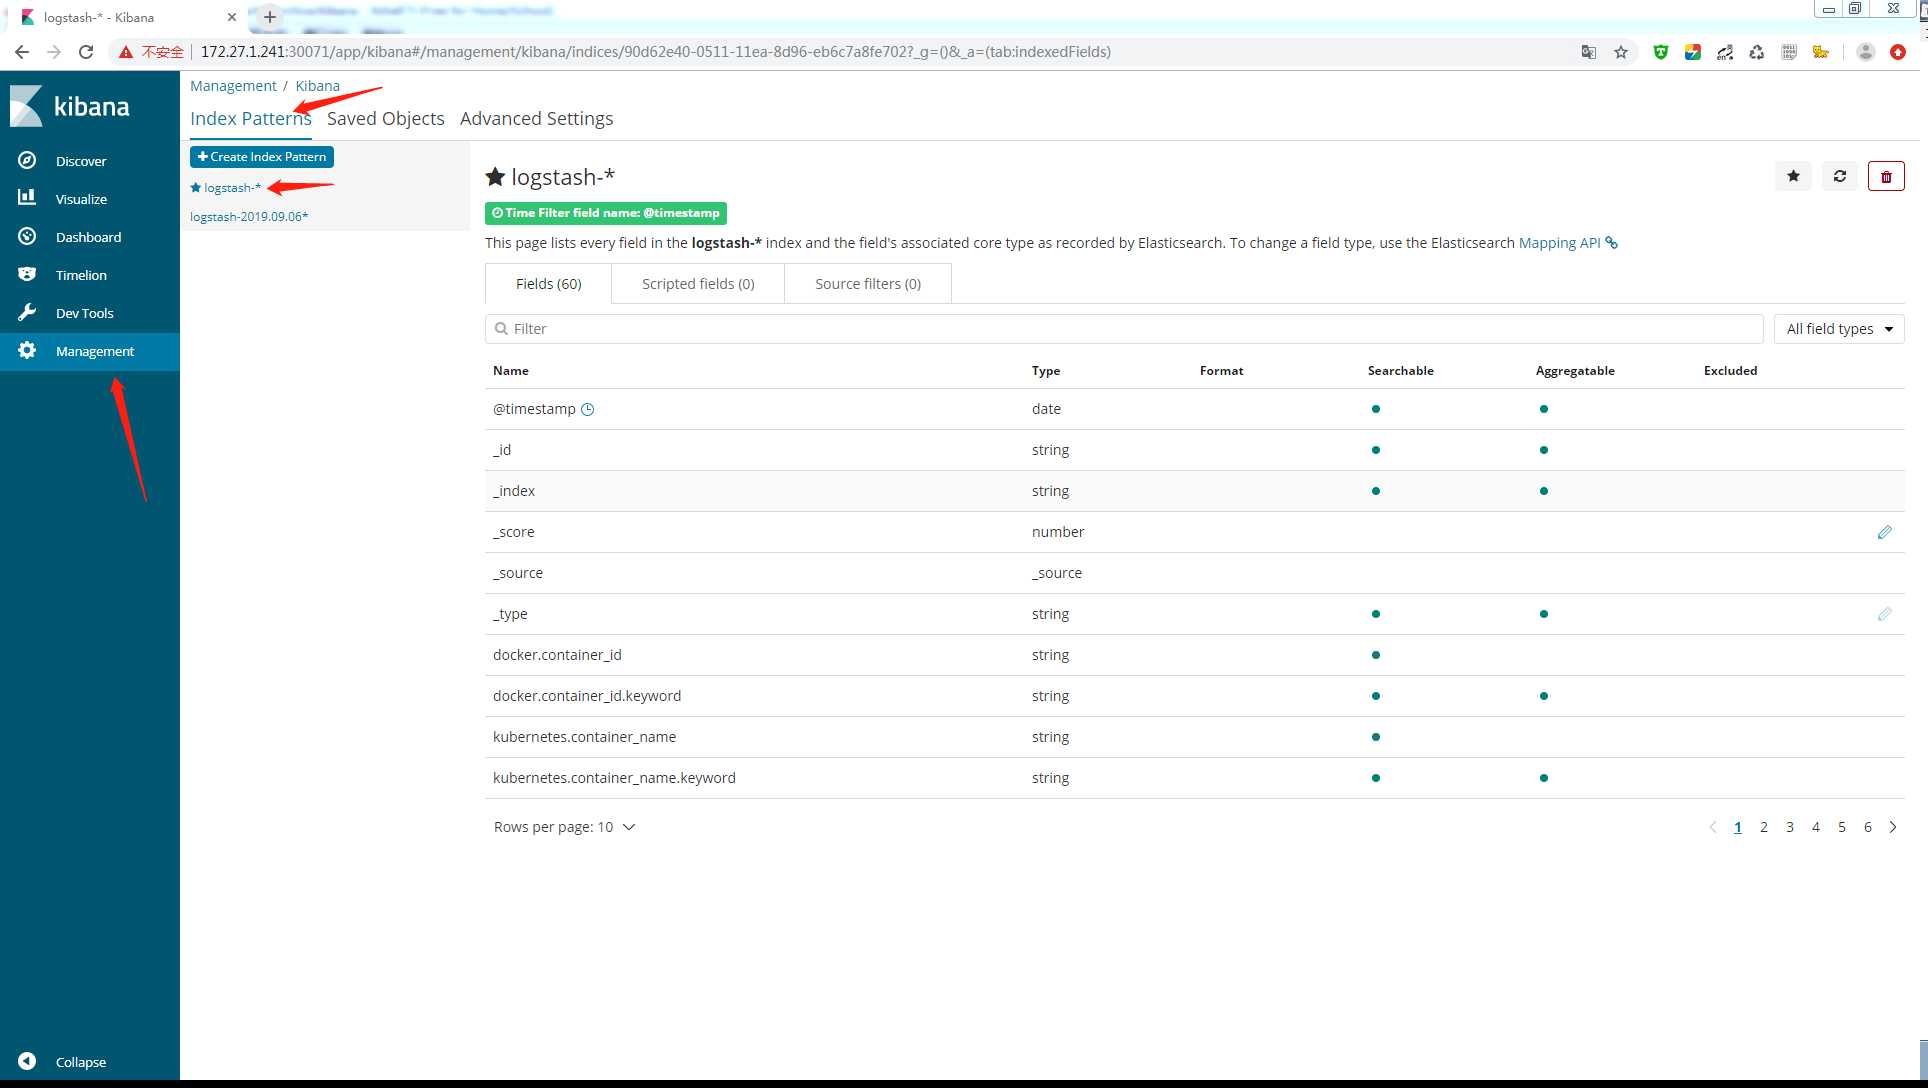
Task: Select the logstash-* index pattern link
Action: pos(232,188)
